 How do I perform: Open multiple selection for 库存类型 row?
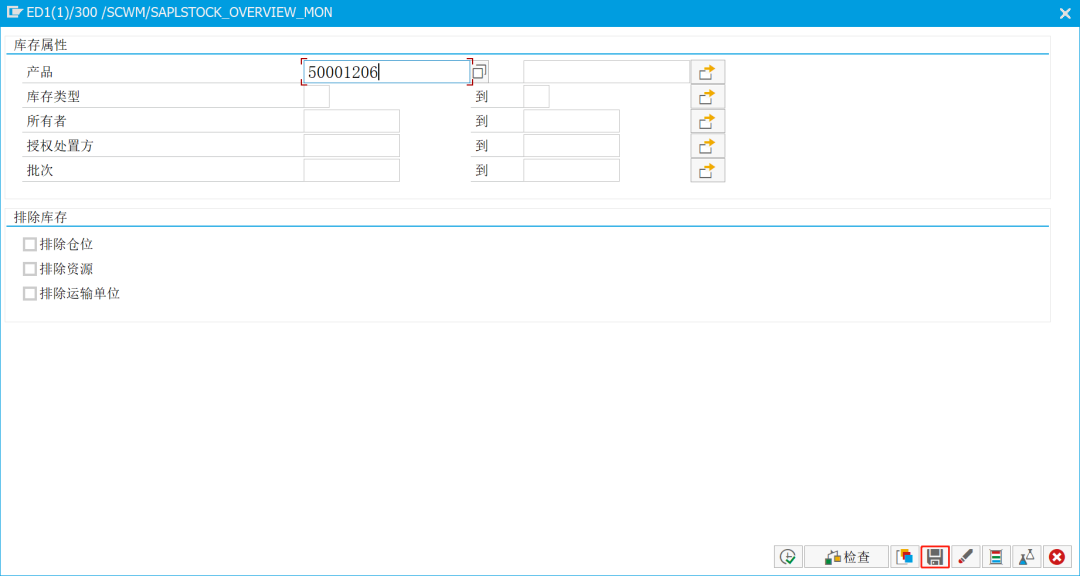[707, 96]
